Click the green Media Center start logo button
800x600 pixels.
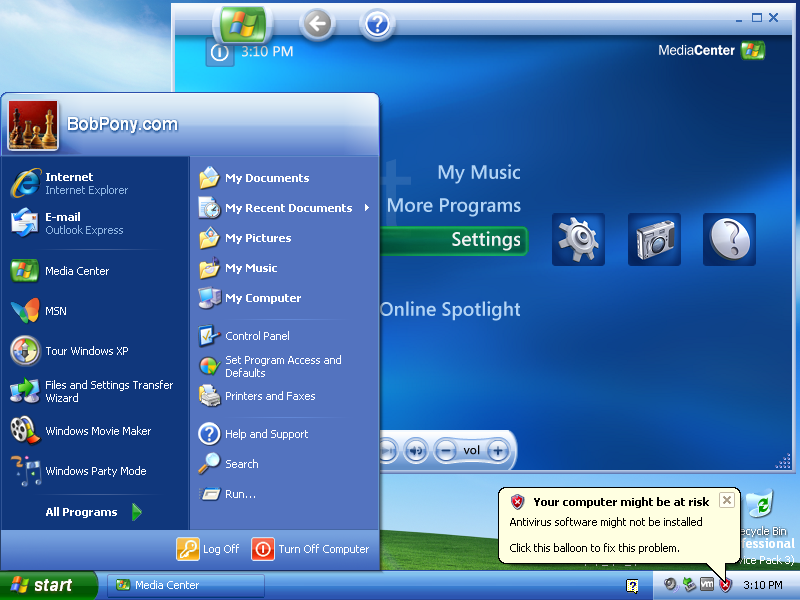[x=243, y=24]
